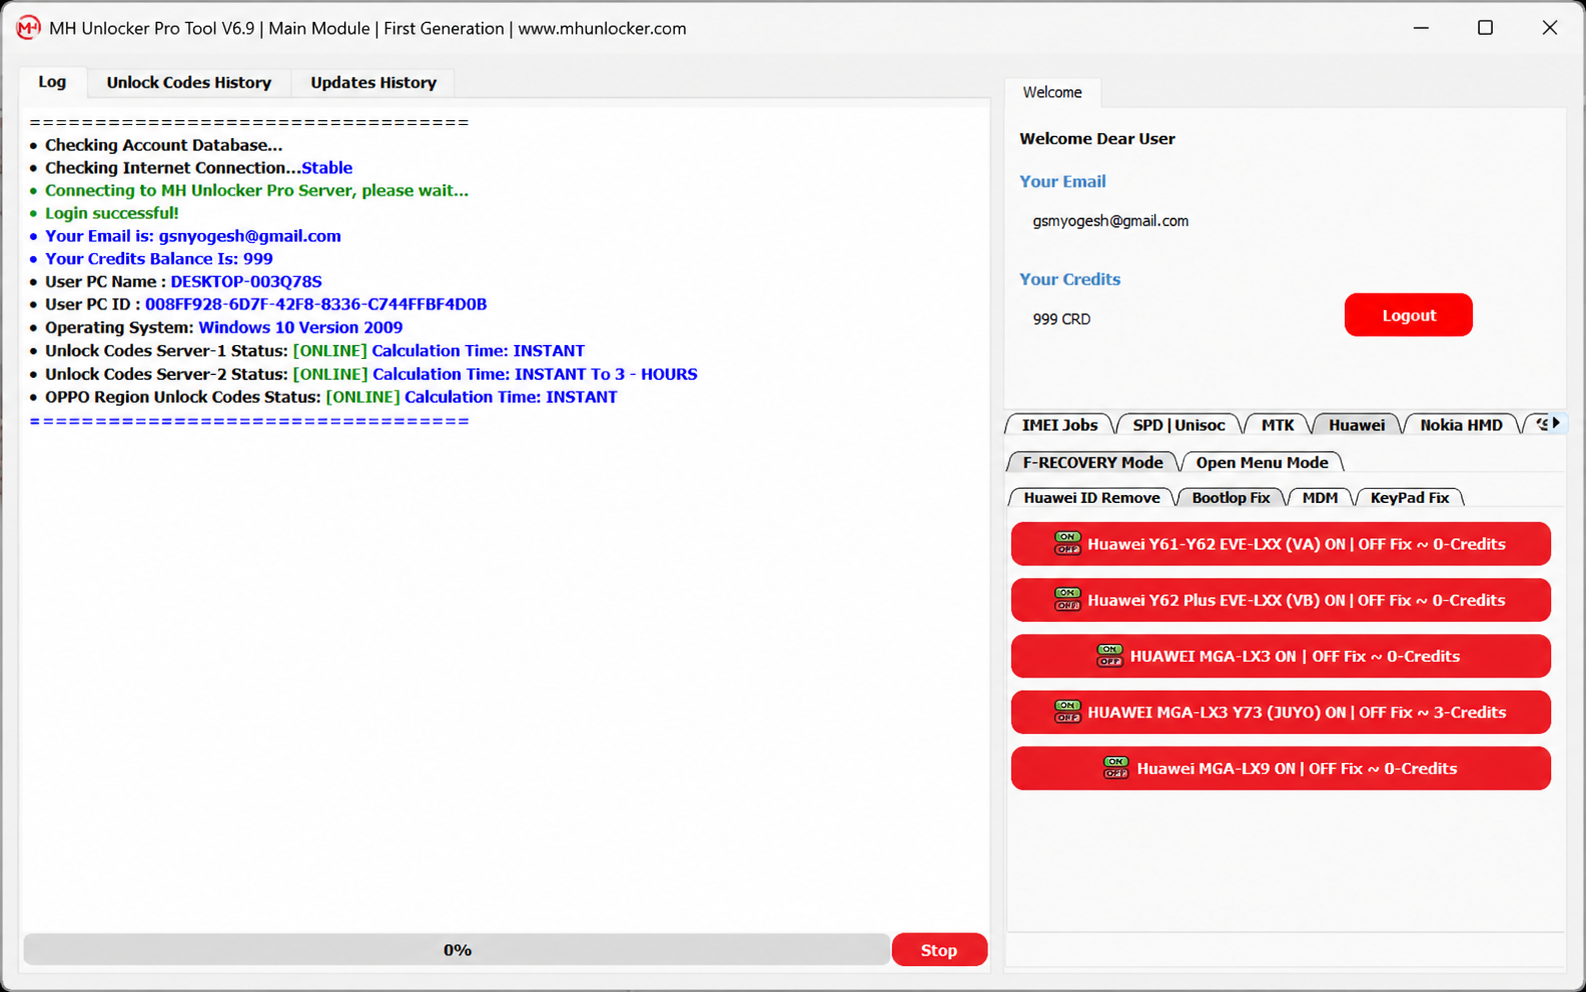
Task: Select the Welcome tab
Action: pyautogui.click(x=1052, y=92)
